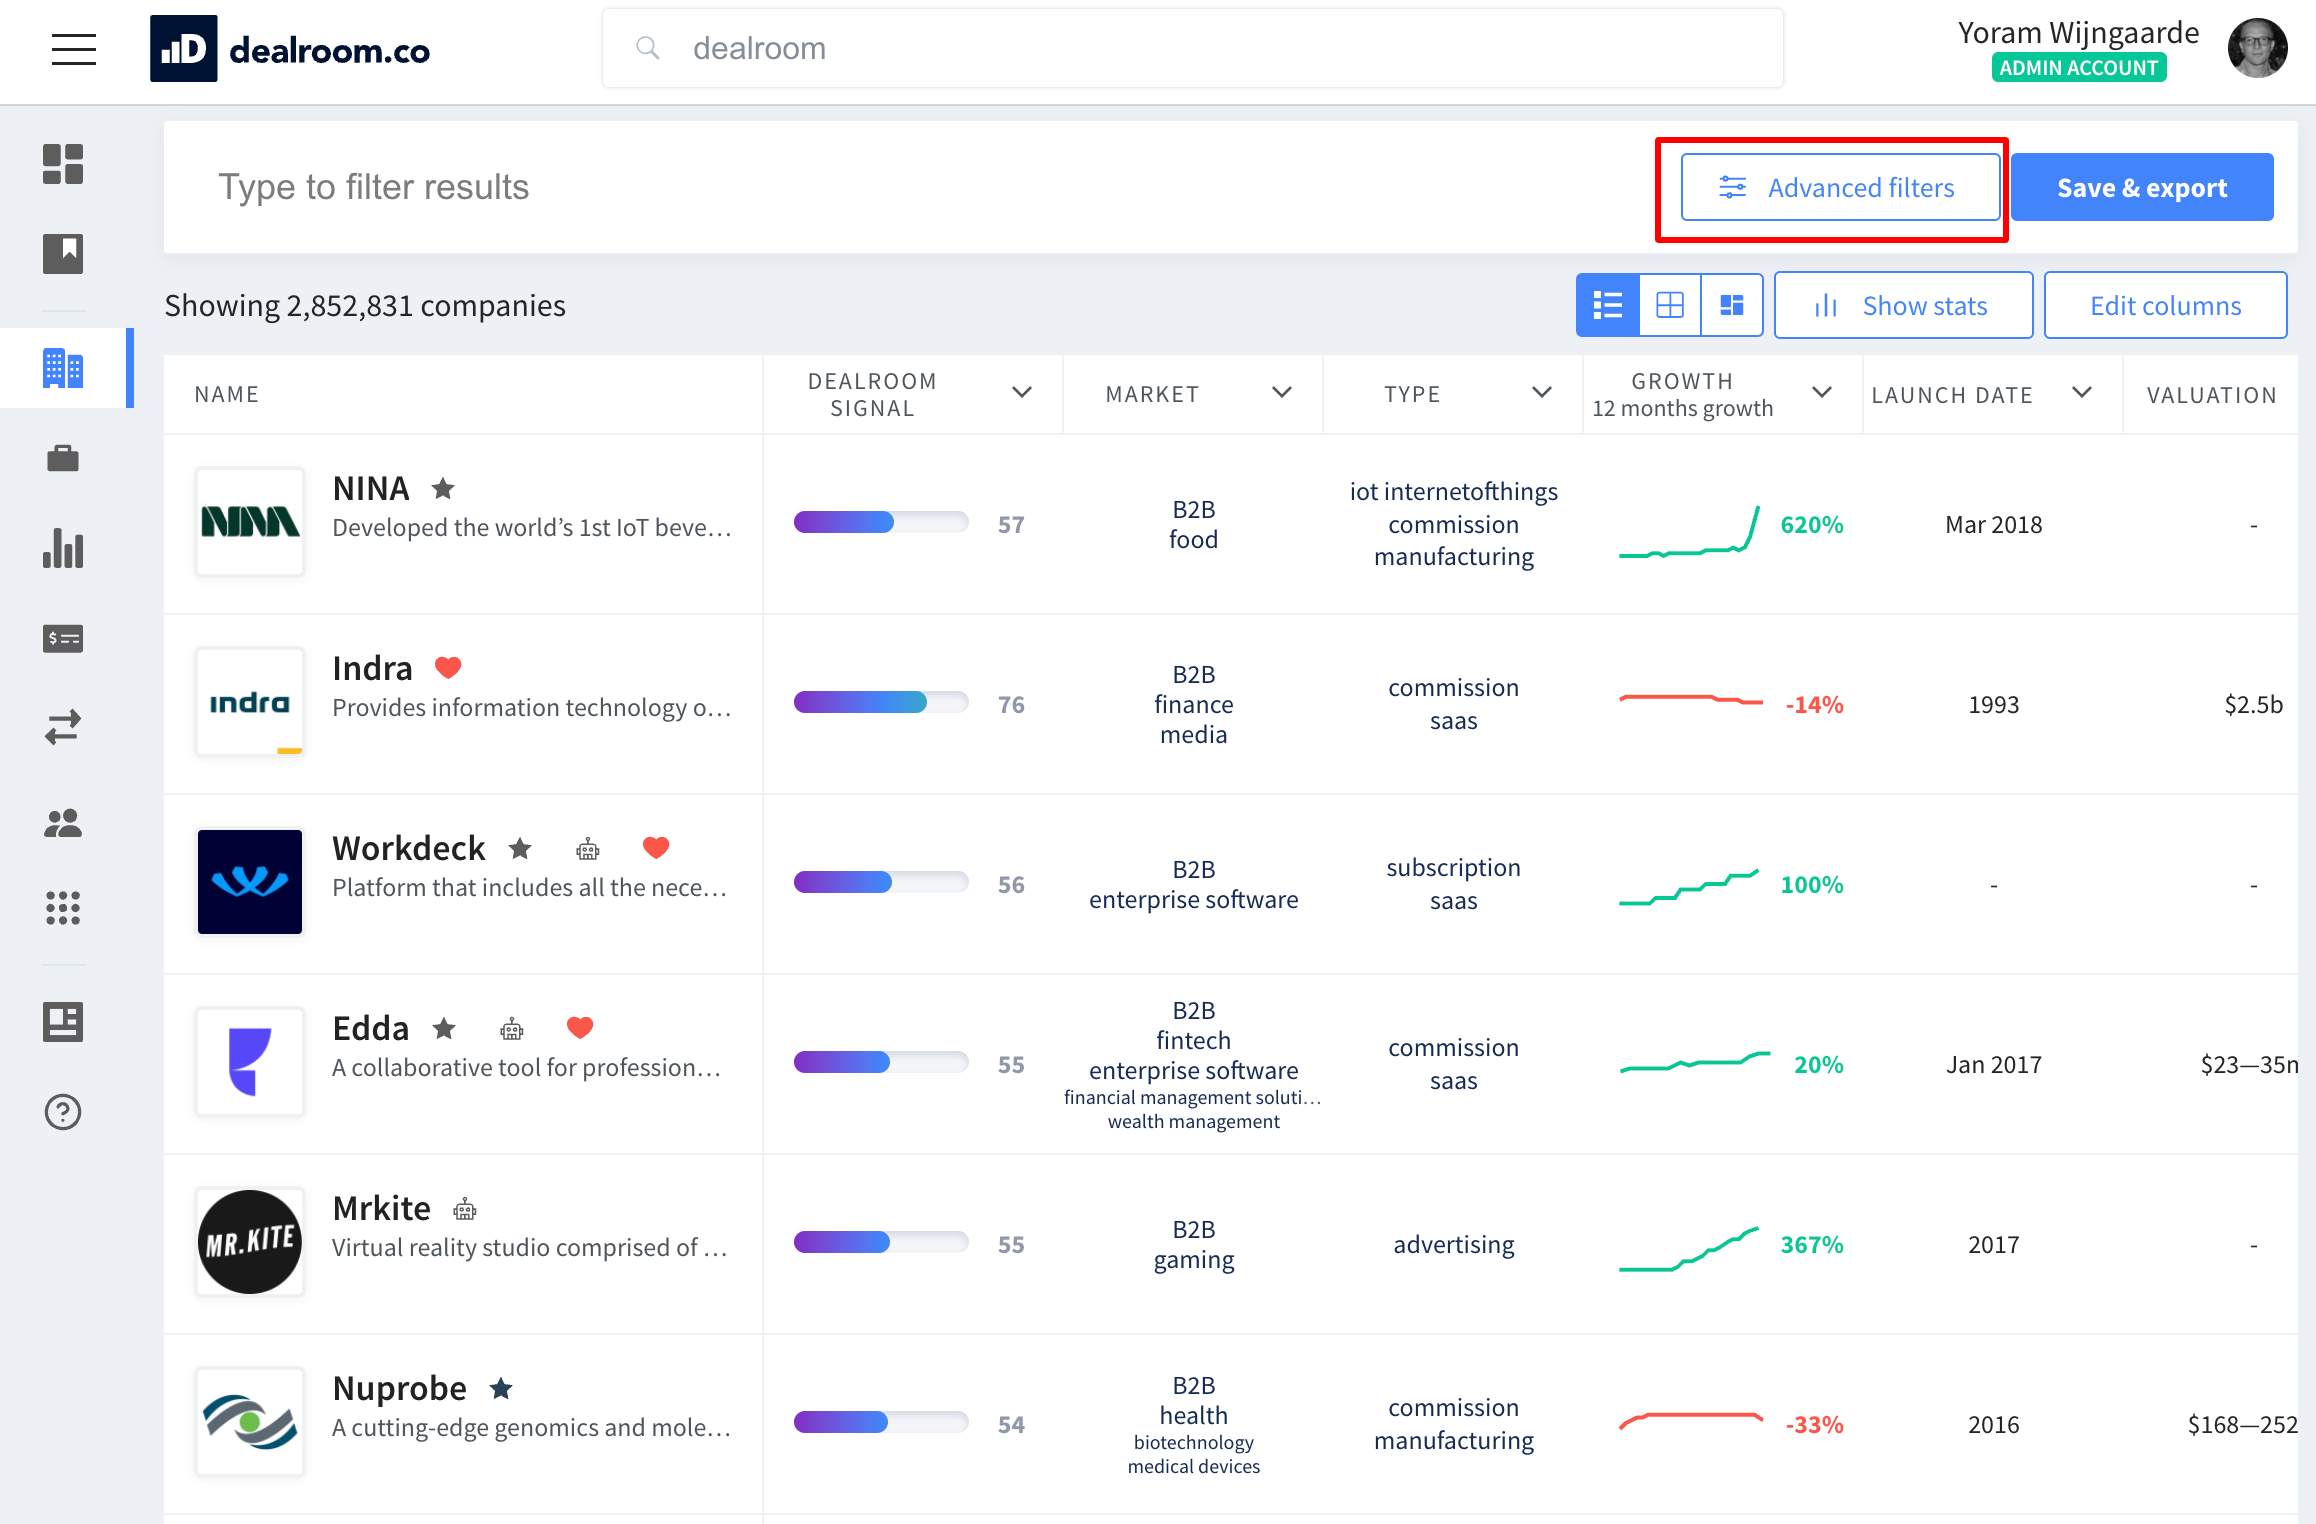Toggle the star next to Nuprobe
2316x1524 pixels.
pyautogui.click(x=501, y=1388)
